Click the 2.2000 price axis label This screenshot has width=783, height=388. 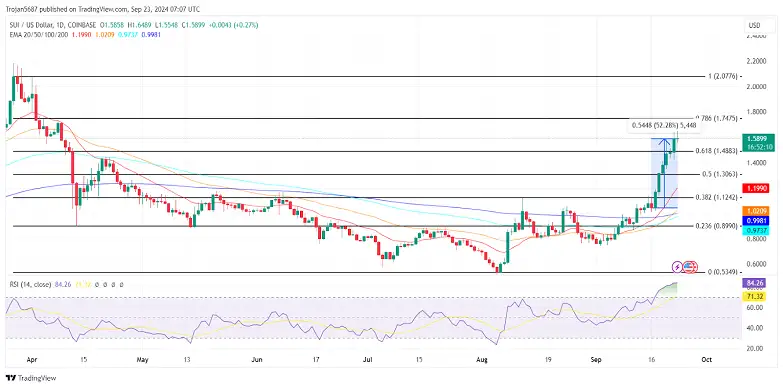point(757,61)
